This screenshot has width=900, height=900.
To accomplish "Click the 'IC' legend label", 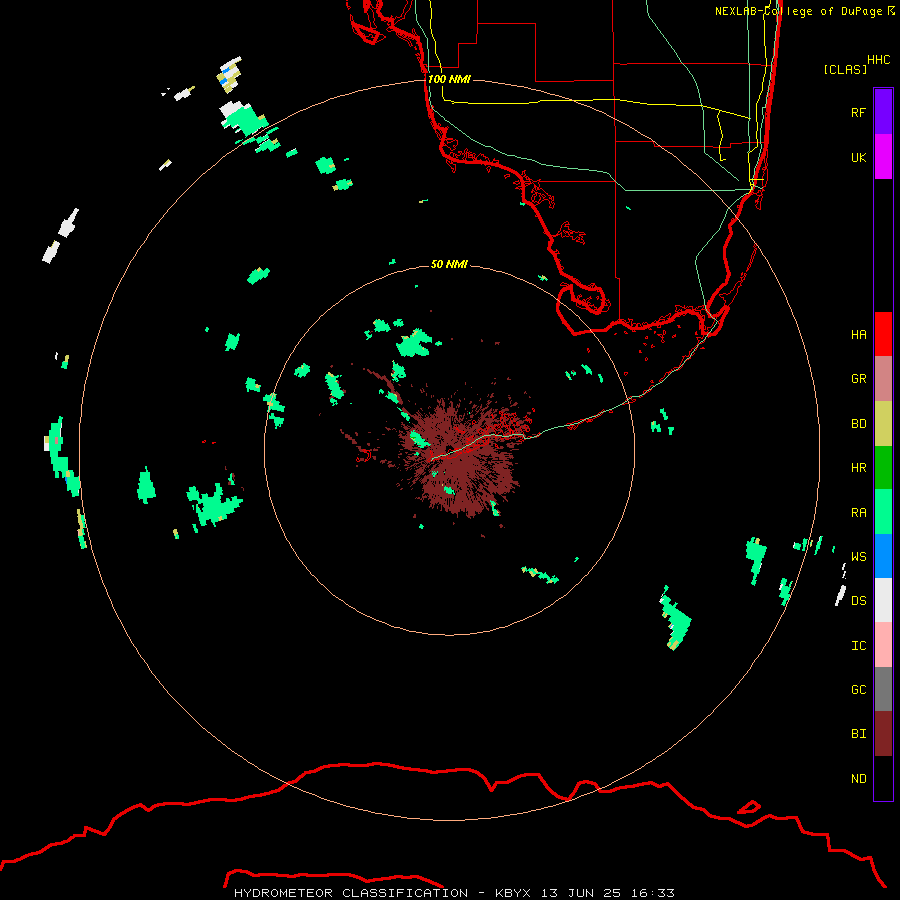I will pyautogui.click(x=858, y=646).
